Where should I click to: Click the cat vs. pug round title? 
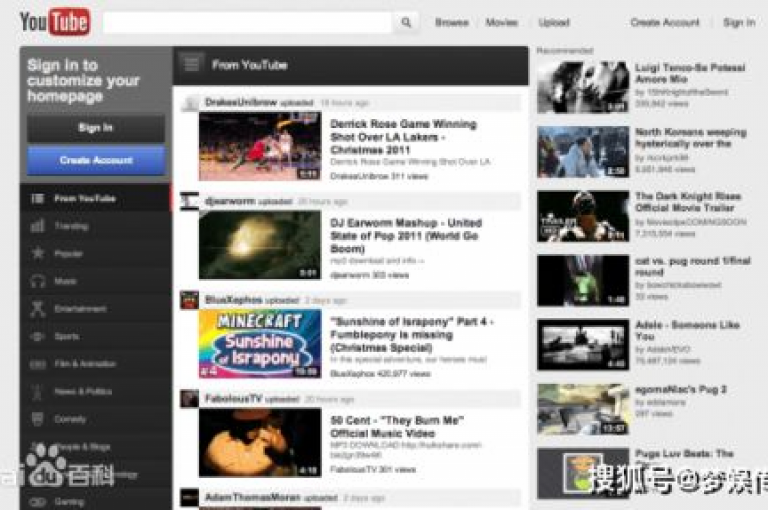[693, 267]
